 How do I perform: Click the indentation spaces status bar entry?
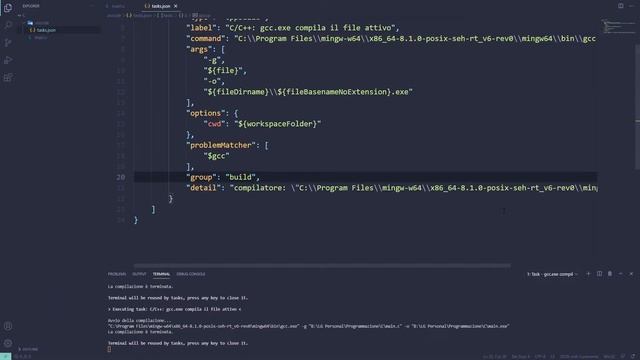pos(520,357)
